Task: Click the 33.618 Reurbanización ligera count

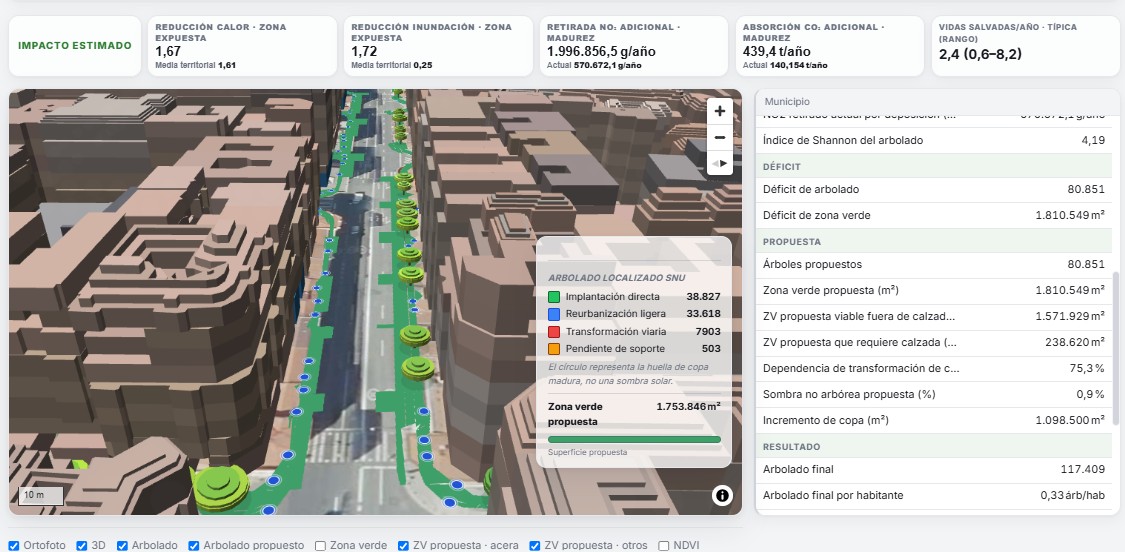Action: point(703,314)
